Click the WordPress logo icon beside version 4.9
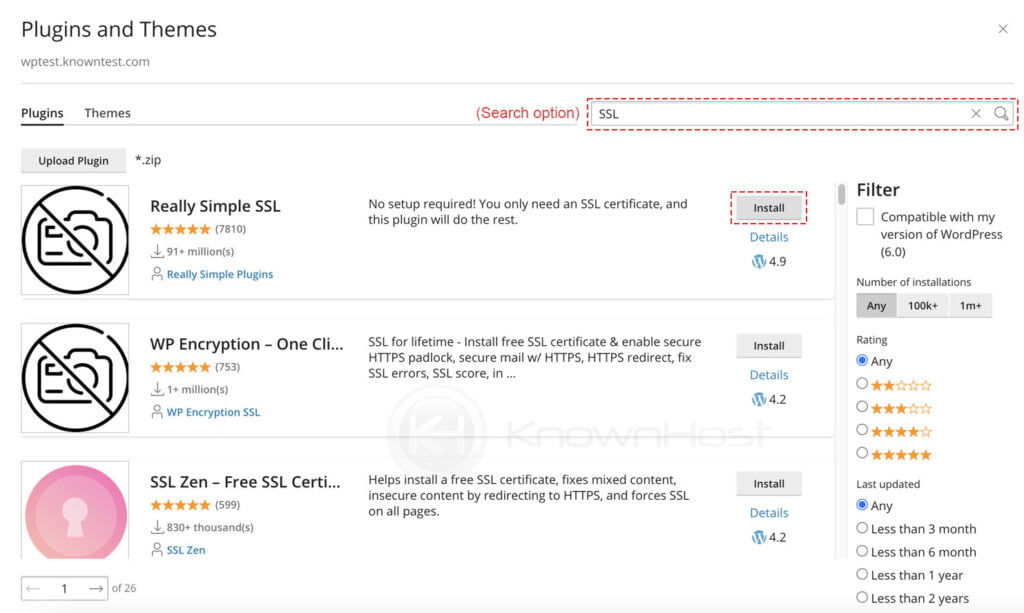Viewport: 1024px width, 613px height. click(758, 262)
